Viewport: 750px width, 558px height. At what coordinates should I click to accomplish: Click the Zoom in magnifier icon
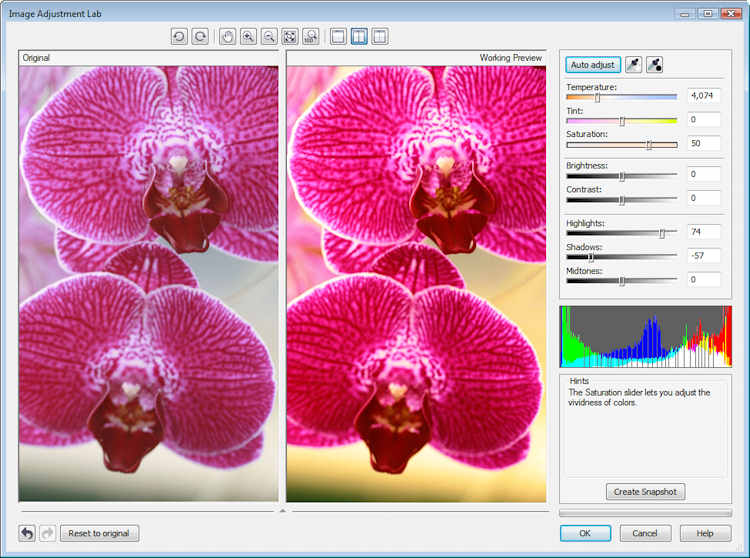coord(248,36)
